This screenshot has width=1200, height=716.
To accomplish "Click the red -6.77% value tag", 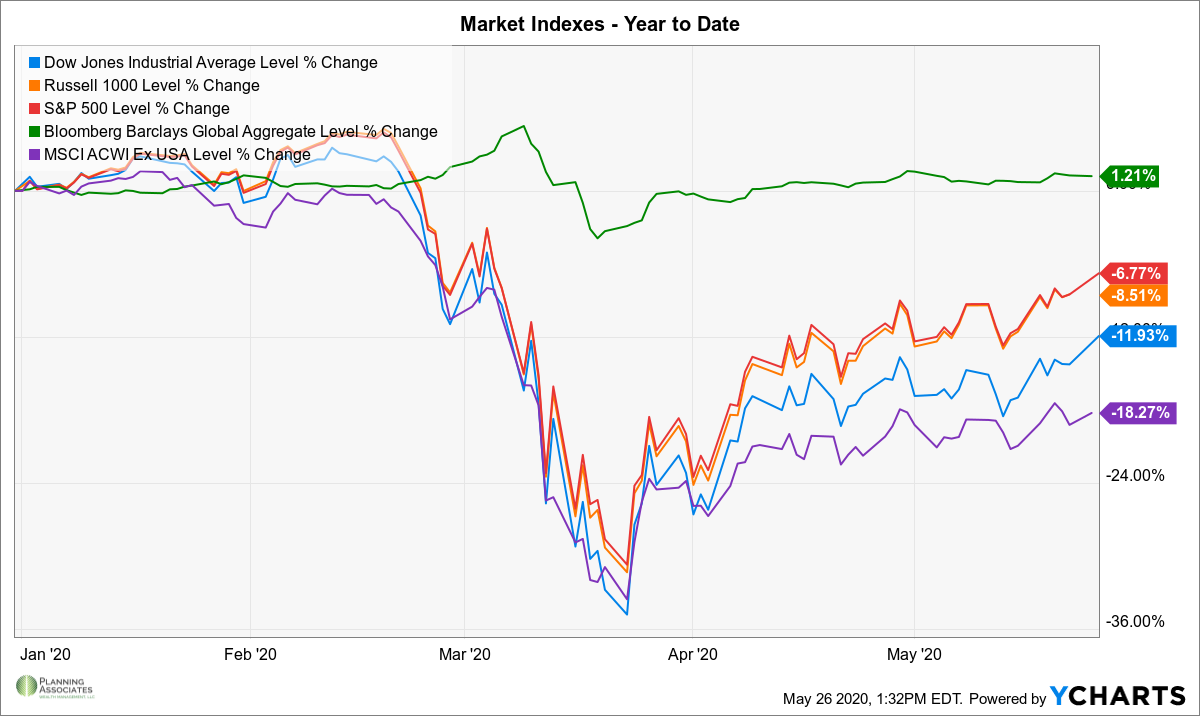I will (1137, 272).
